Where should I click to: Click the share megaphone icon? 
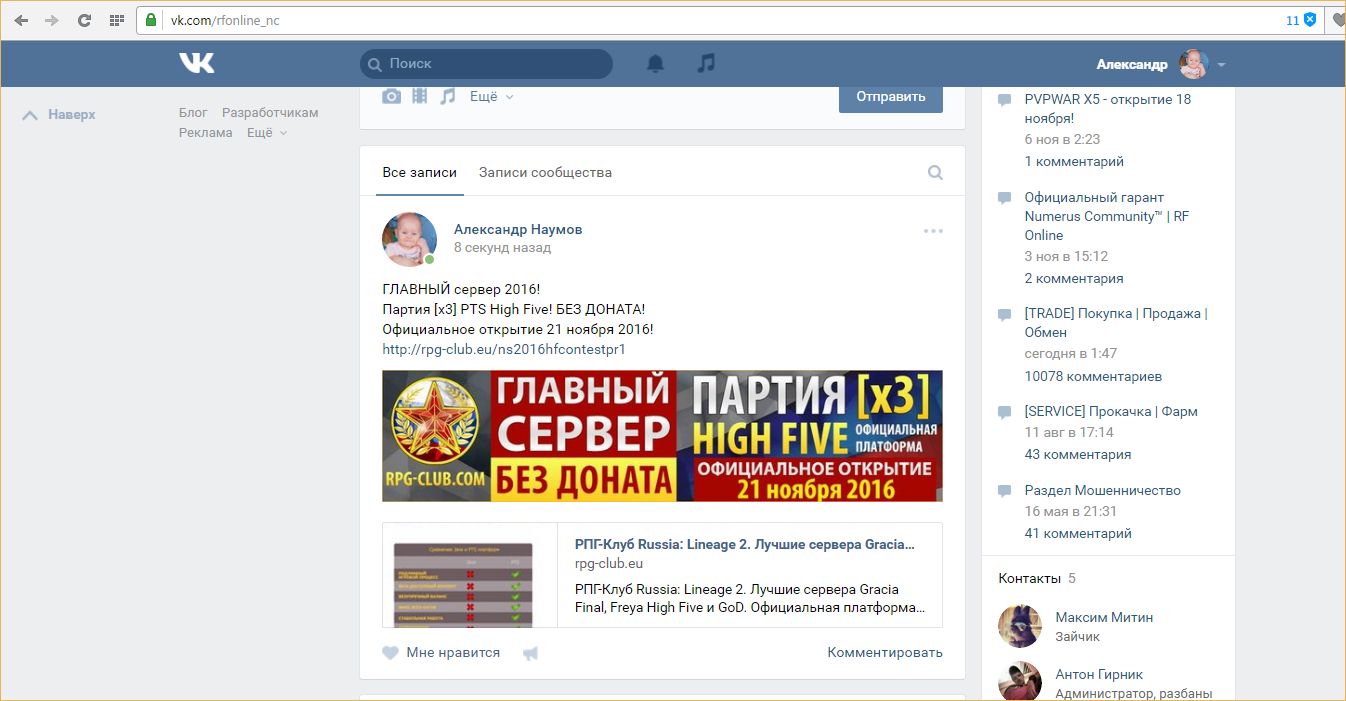[x=531, y=653]
